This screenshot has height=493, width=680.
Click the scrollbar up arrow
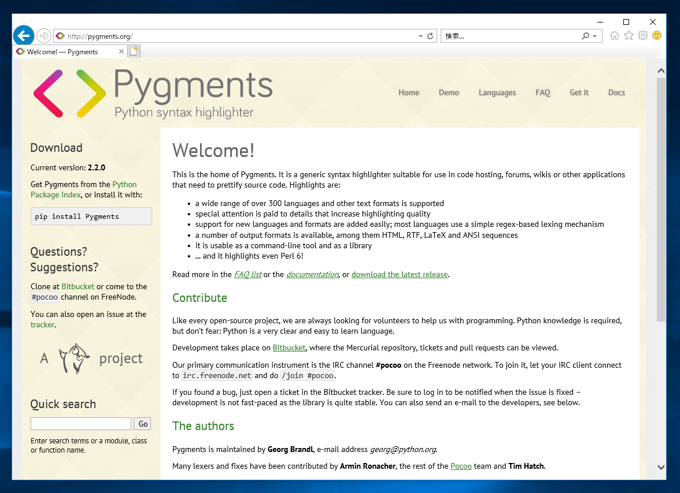click(x=661, y=70)
